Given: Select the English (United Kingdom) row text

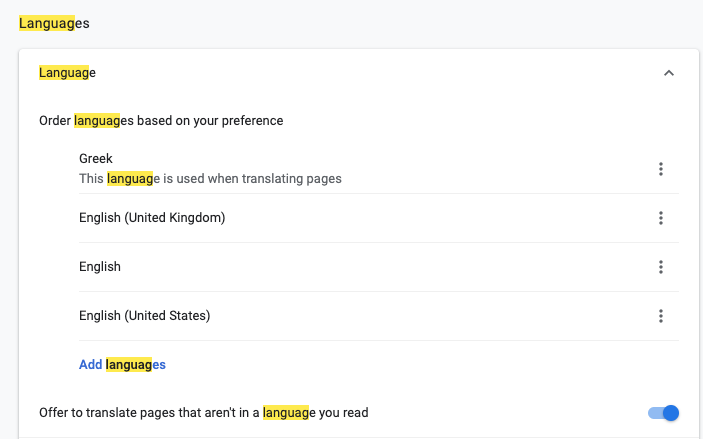Looking at the screenshot, I should [152, 217].
